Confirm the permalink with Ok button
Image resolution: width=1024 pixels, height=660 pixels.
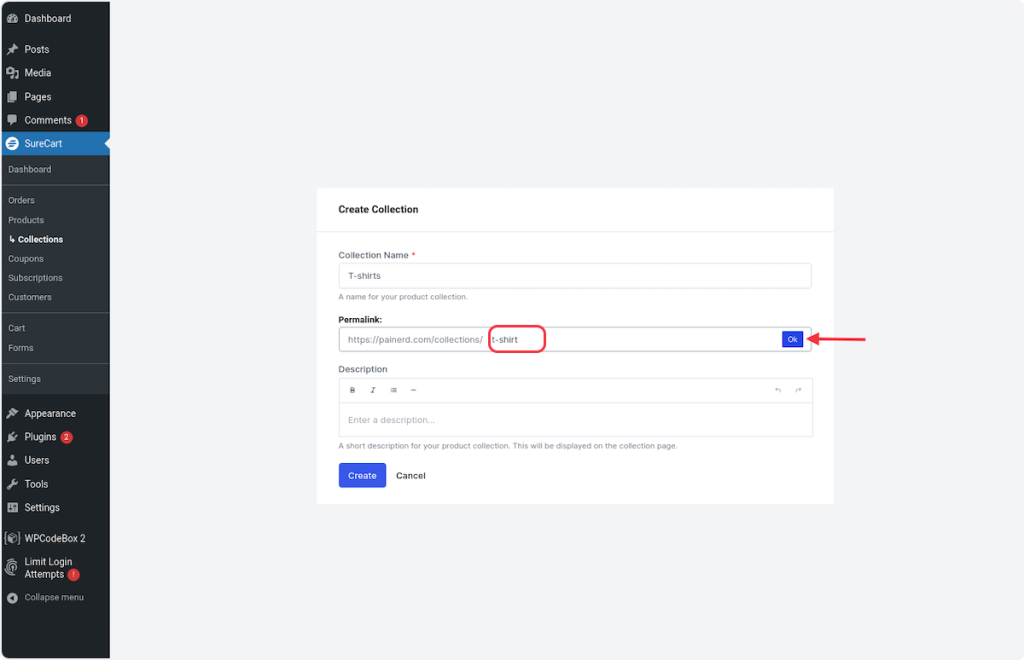(792, 340)
